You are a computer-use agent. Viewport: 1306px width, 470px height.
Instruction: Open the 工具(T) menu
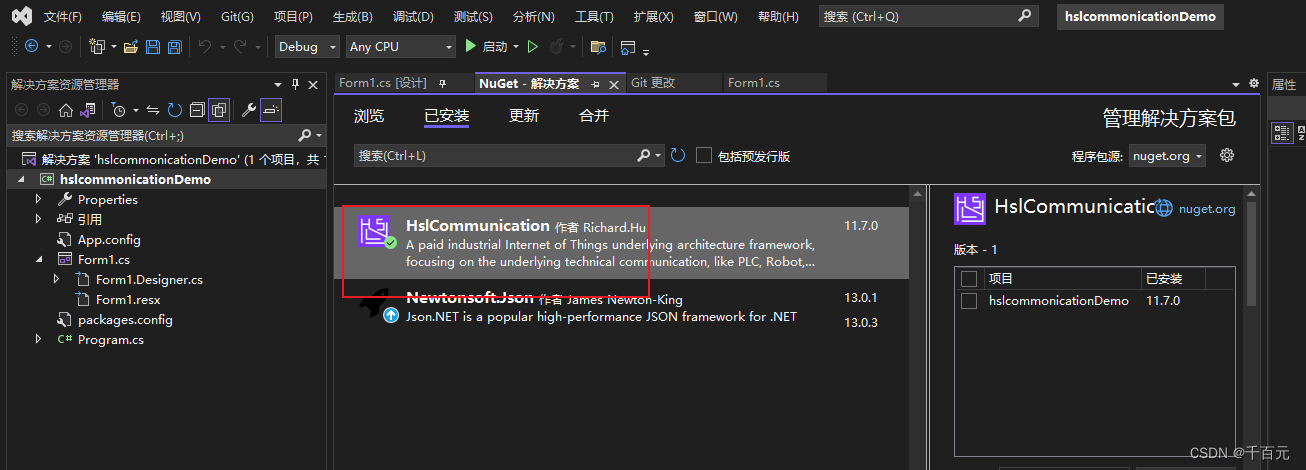594,17
